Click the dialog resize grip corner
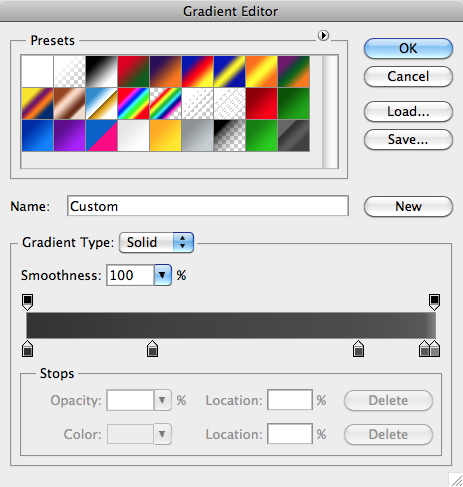Viewport: 463px width, 487px height. (x=456, y=480)
